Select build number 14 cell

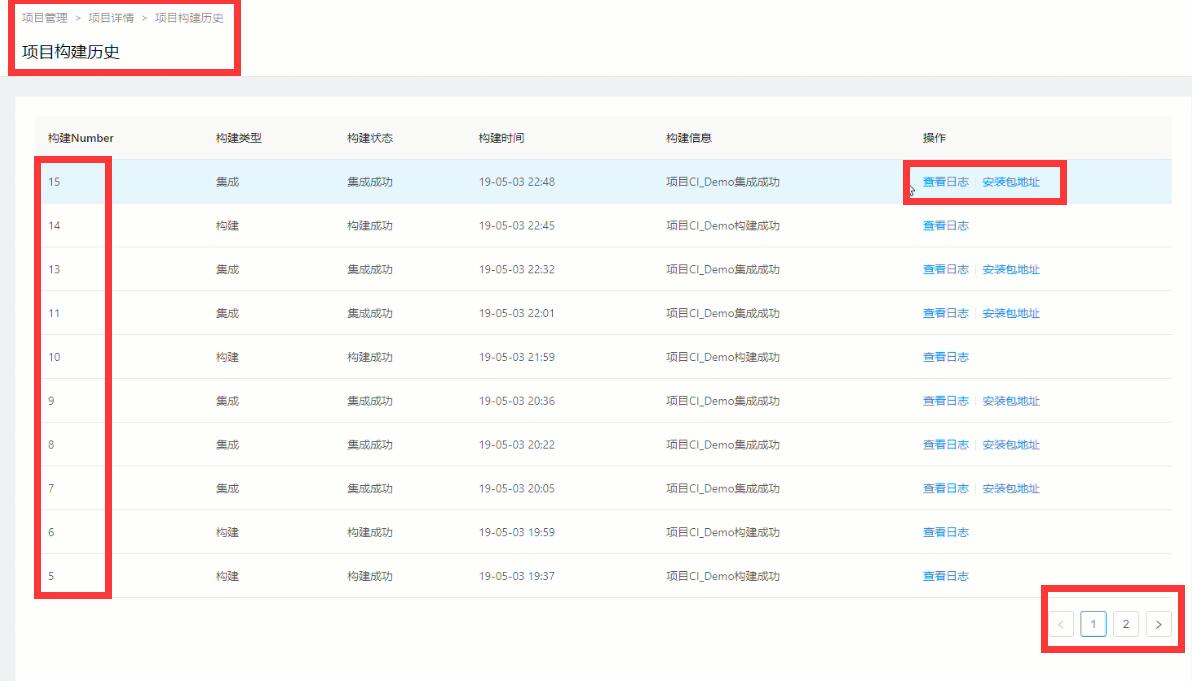pos(54,226)
